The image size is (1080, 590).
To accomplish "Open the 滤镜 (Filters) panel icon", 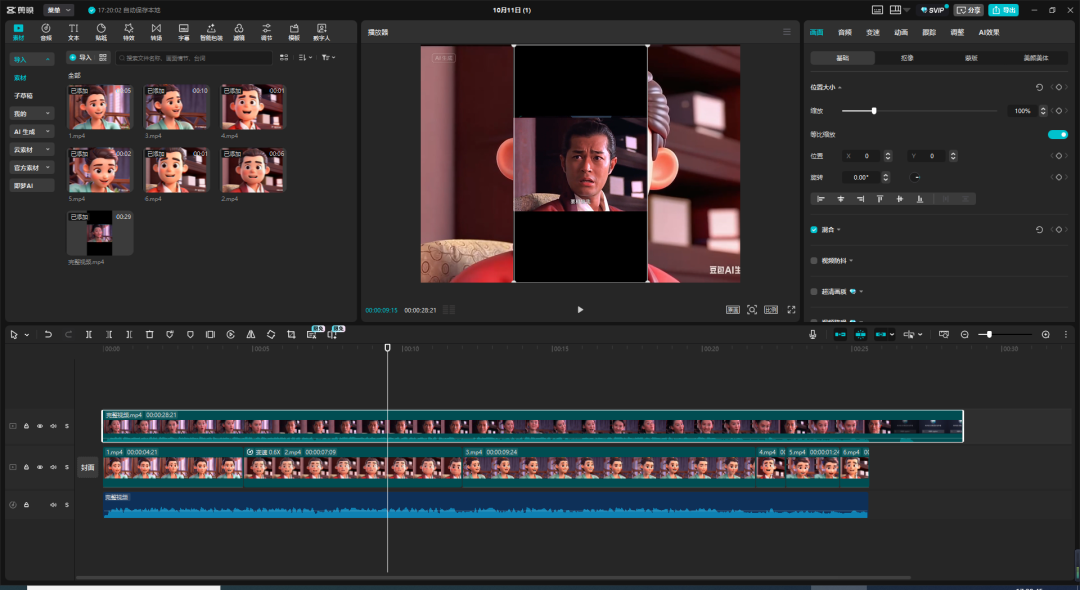I will pyautogui.click(x=239, y=32).
